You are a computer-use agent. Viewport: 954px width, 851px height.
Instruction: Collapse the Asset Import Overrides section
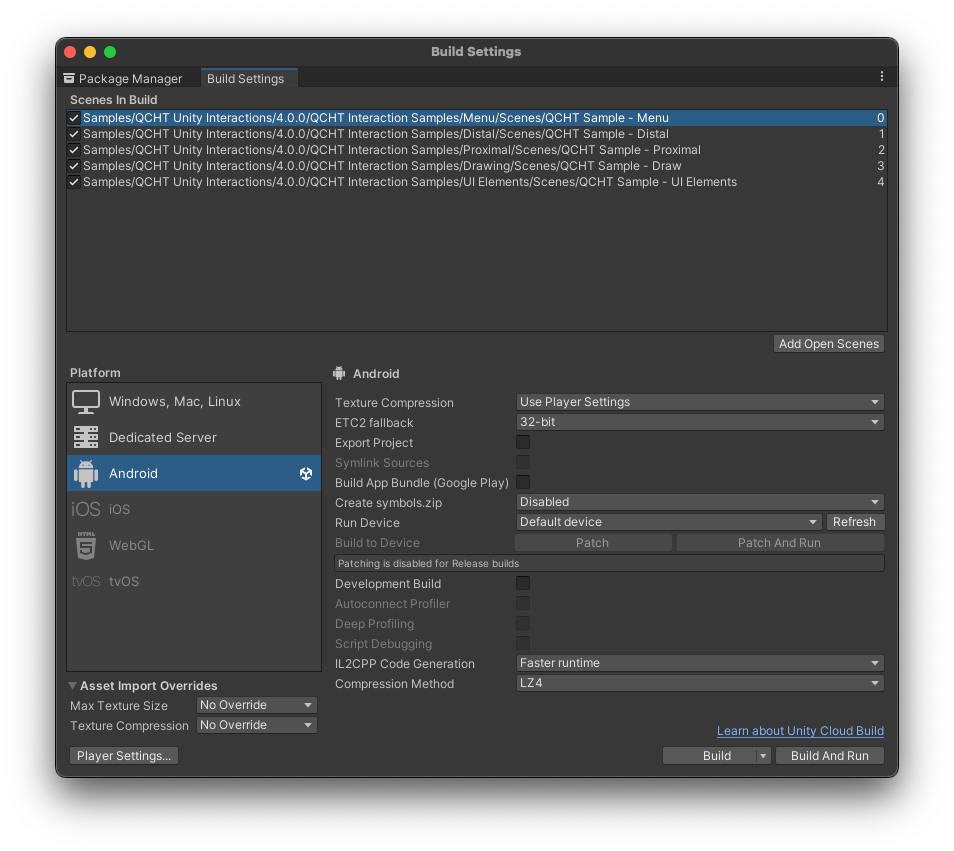72,686
